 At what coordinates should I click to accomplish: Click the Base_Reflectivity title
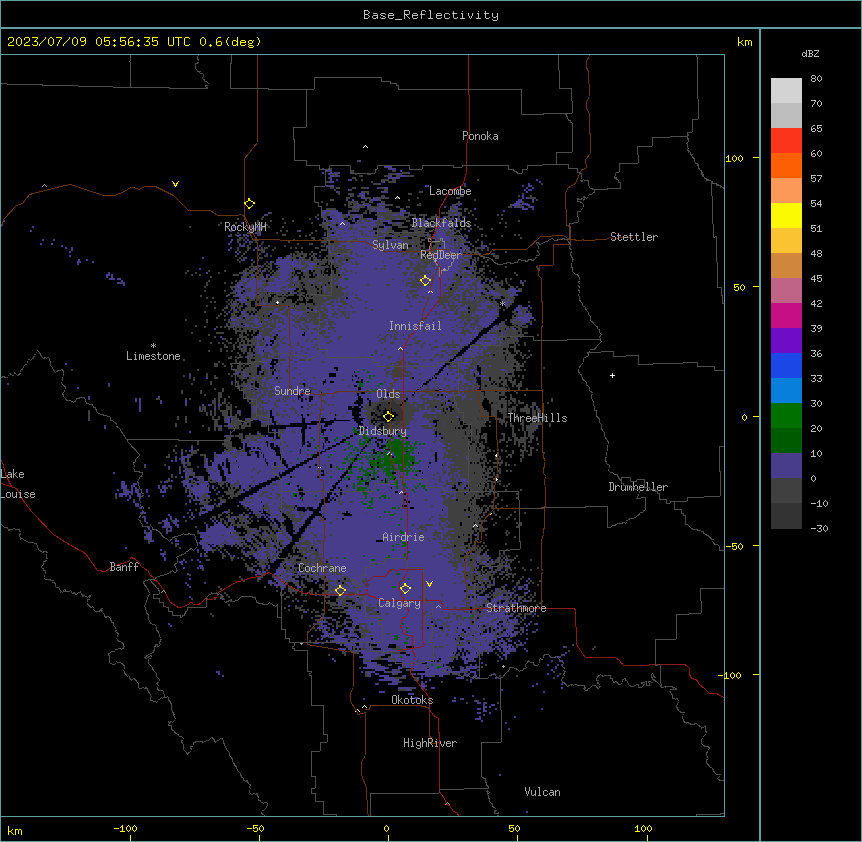point(431,15)
